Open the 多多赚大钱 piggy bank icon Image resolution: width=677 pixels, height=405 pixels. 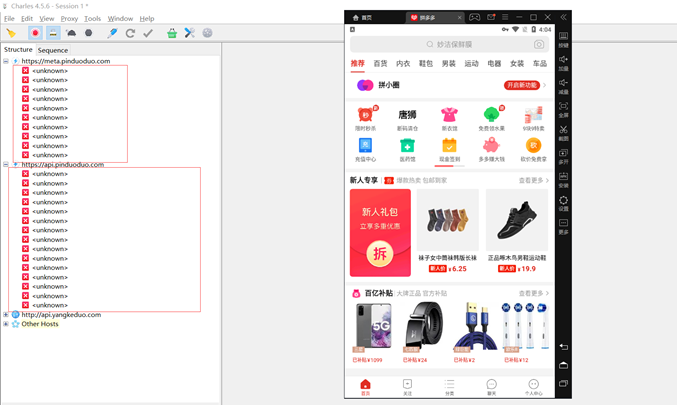pyautogui.click(x=491, y=149)
